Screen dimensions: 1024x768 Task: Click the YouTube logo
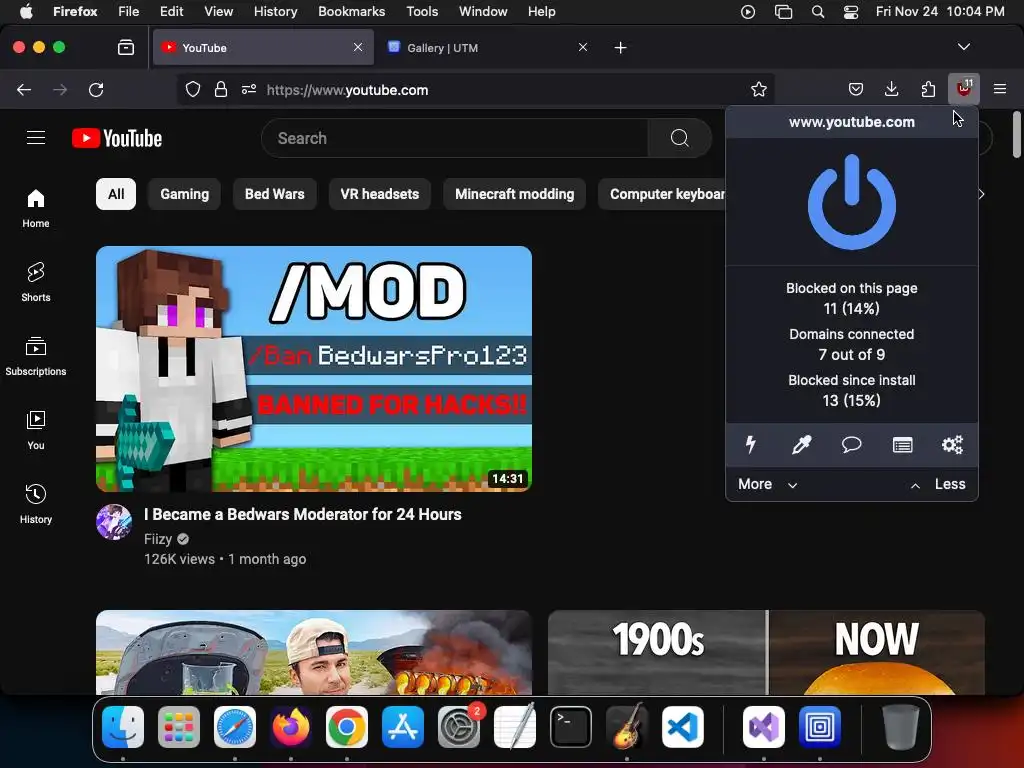(117, 138)
